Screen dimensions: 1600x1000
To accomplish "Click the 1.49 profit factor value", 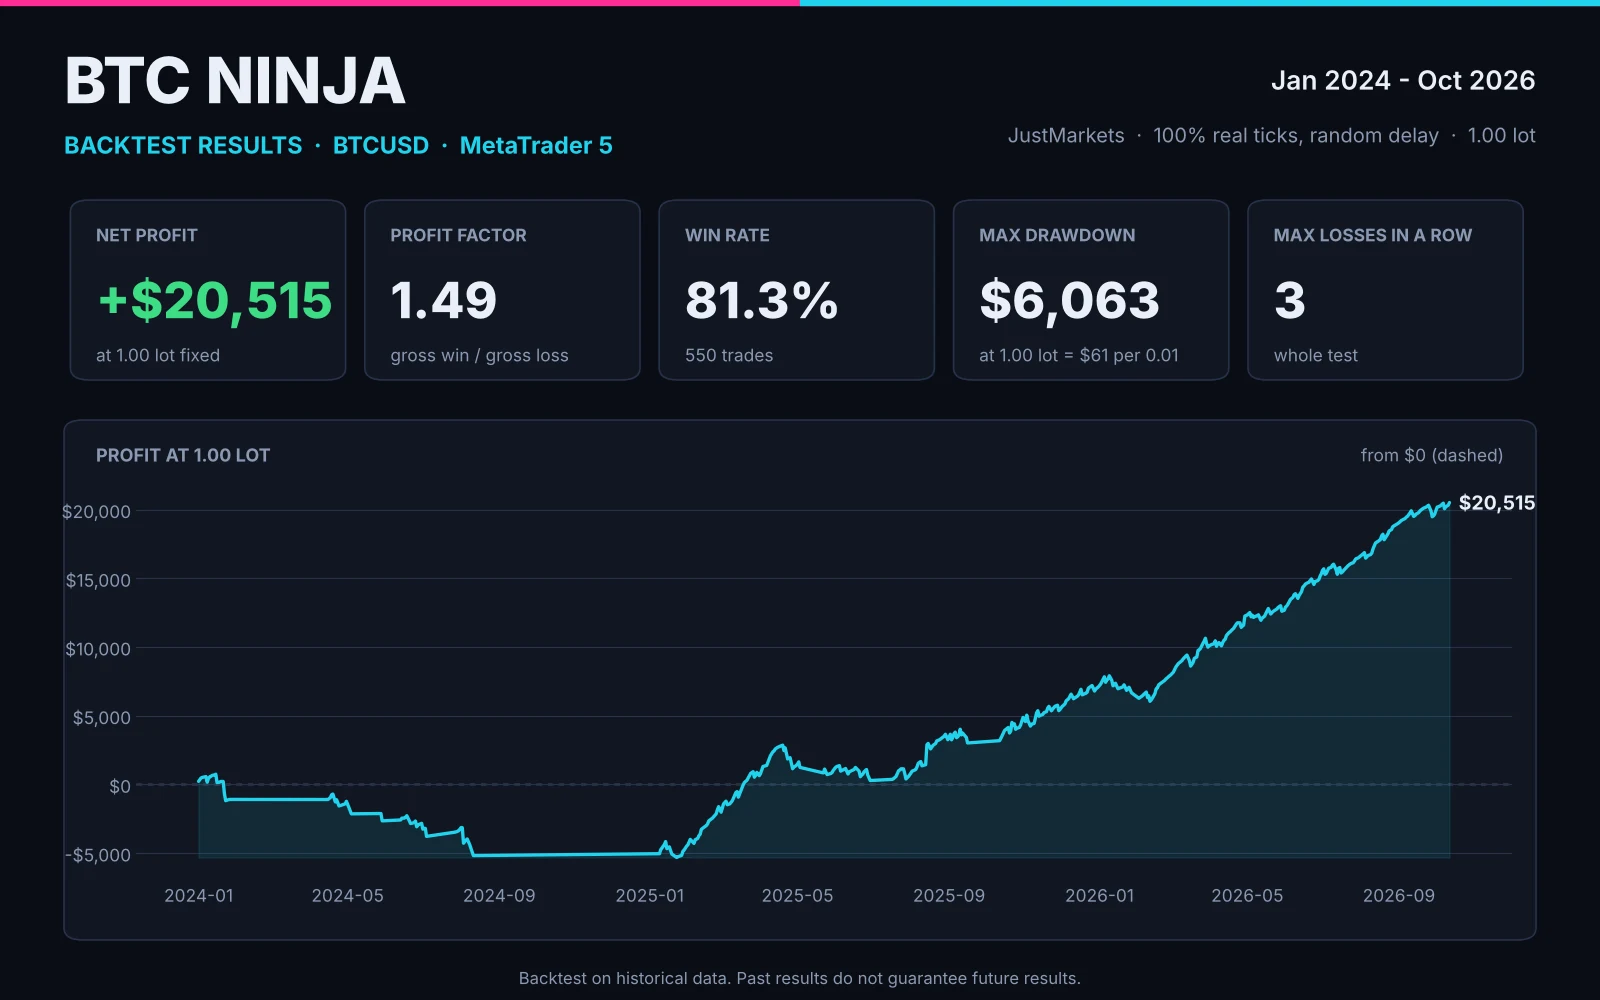I will coord(444,300).
